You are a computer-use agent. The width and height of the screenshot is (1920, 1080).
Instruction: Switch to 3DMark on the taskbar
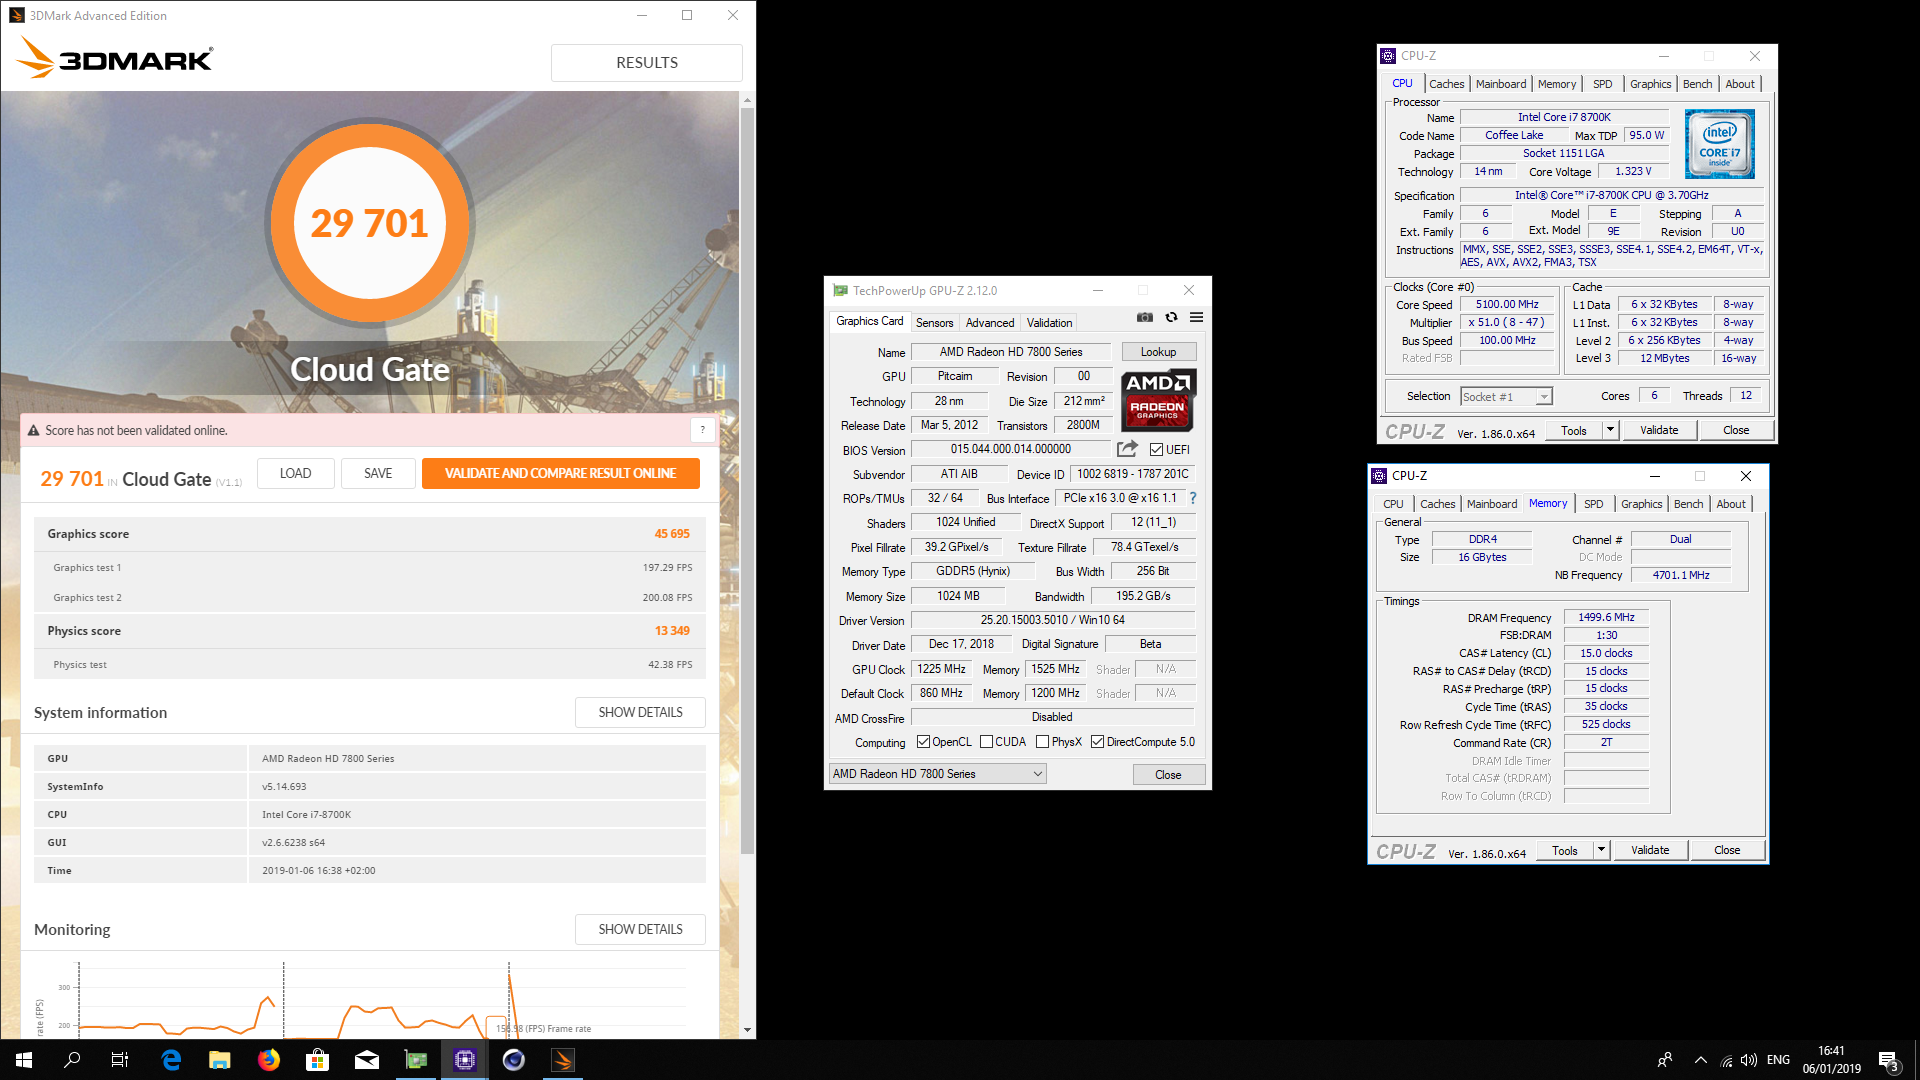click(x=563, y=1060)
